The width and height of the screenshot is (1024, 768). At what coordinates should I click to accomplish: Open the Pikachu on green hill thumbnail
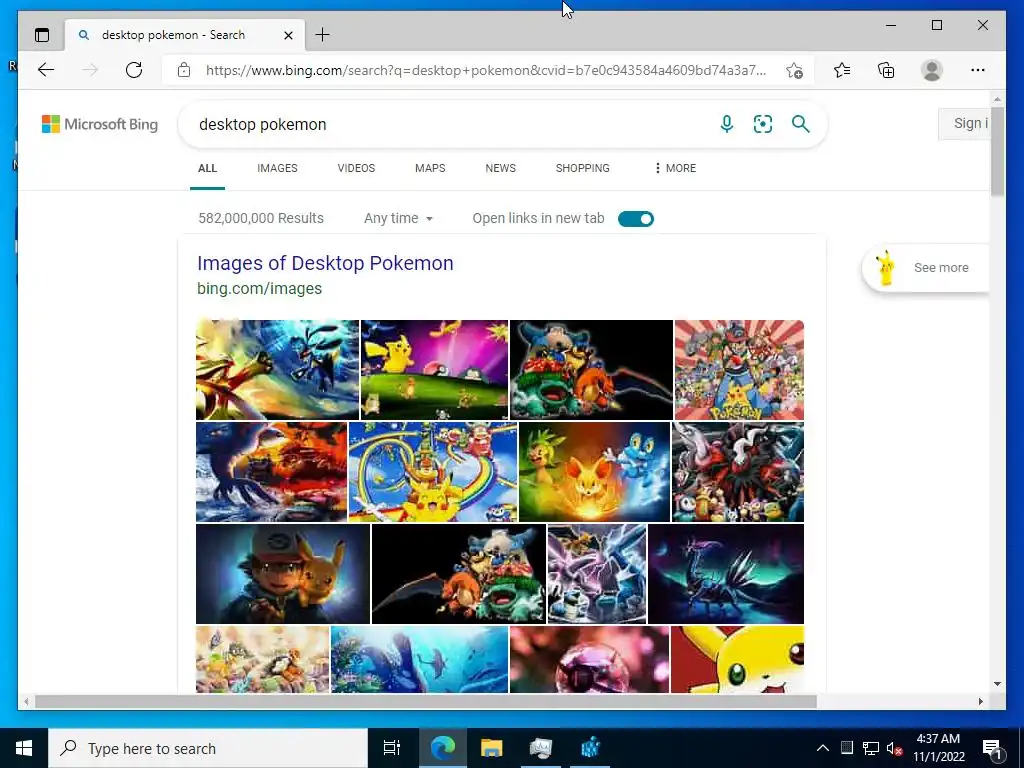pyautogui.click(x=434, y=370)
